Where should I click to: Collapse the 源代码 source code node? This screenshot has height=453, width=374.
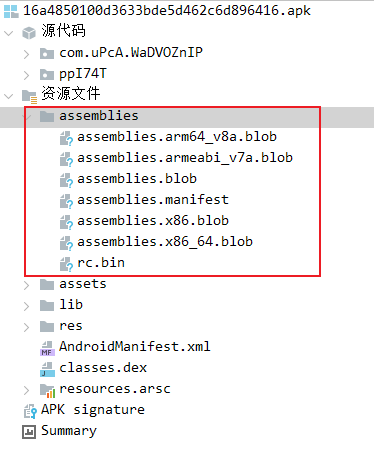(8, 33)
